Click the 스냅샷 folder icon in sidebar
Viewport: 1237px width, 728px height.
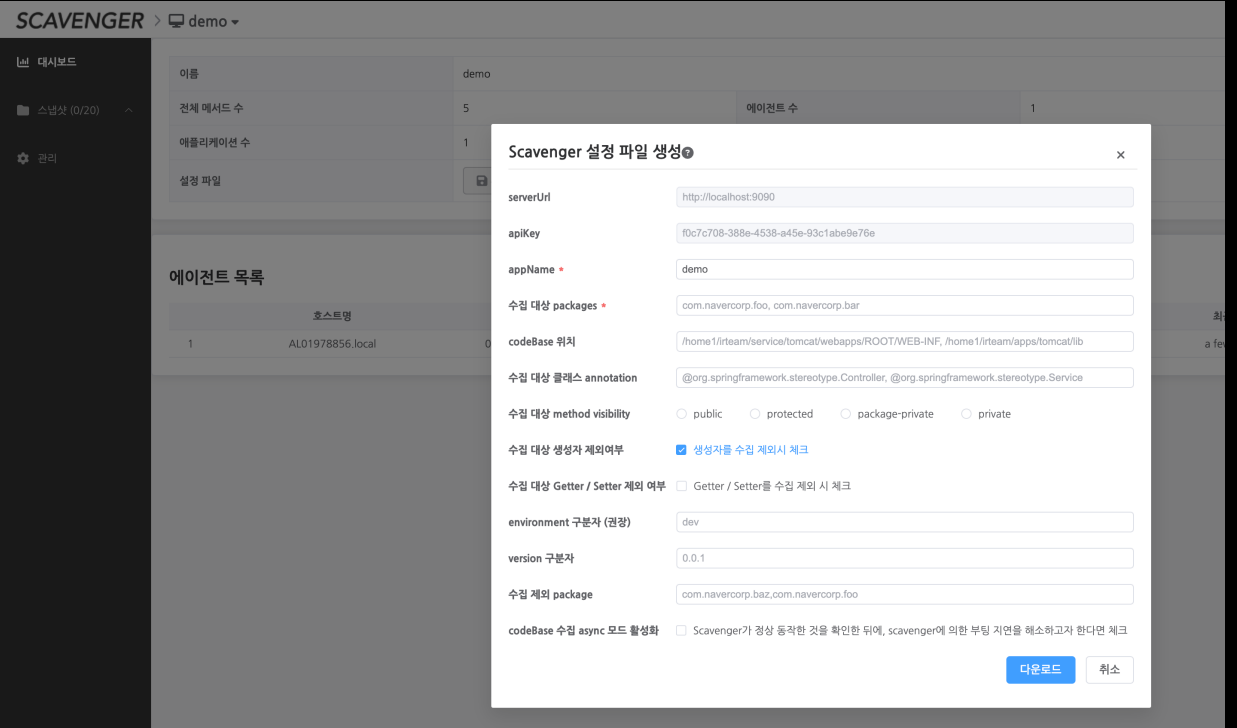click(23, 109)
